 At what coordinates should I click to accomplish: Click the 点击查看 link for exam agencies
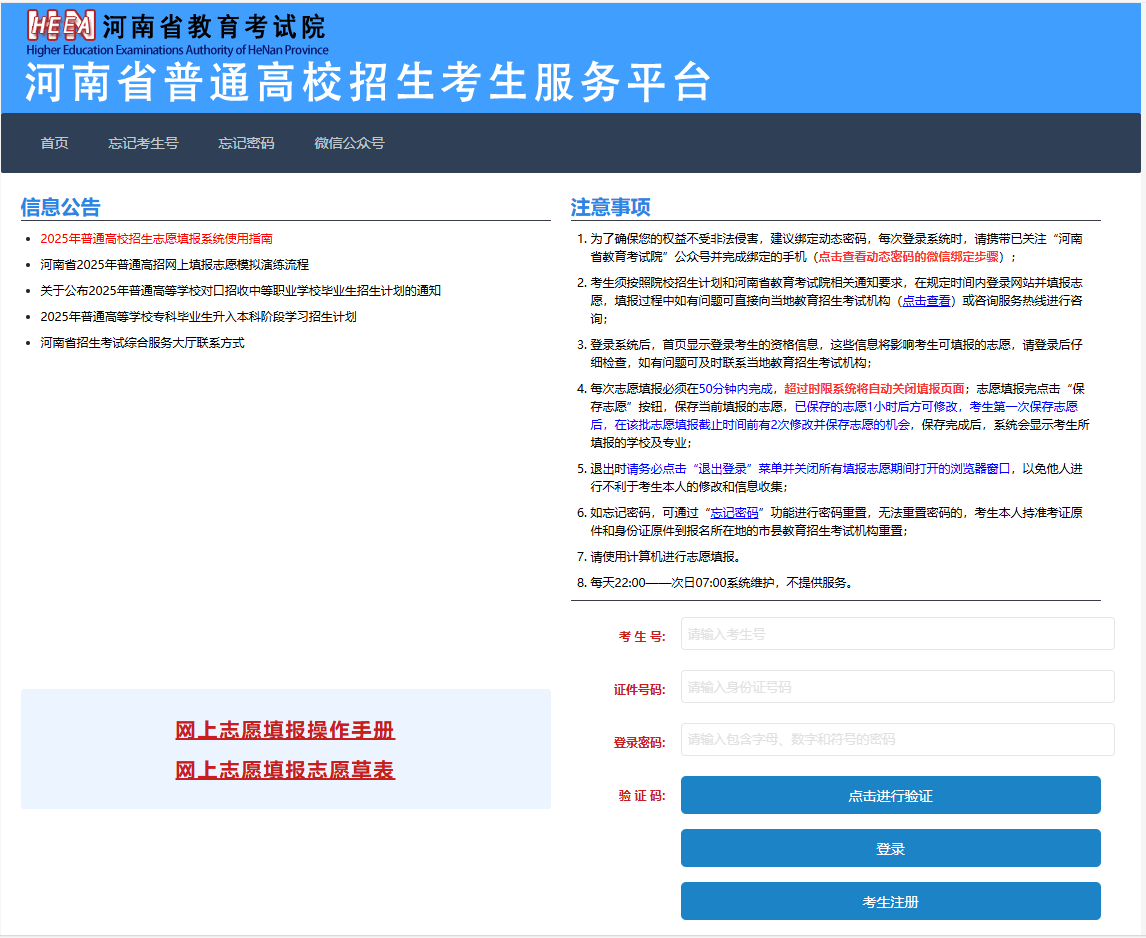[x=926, y=301]
